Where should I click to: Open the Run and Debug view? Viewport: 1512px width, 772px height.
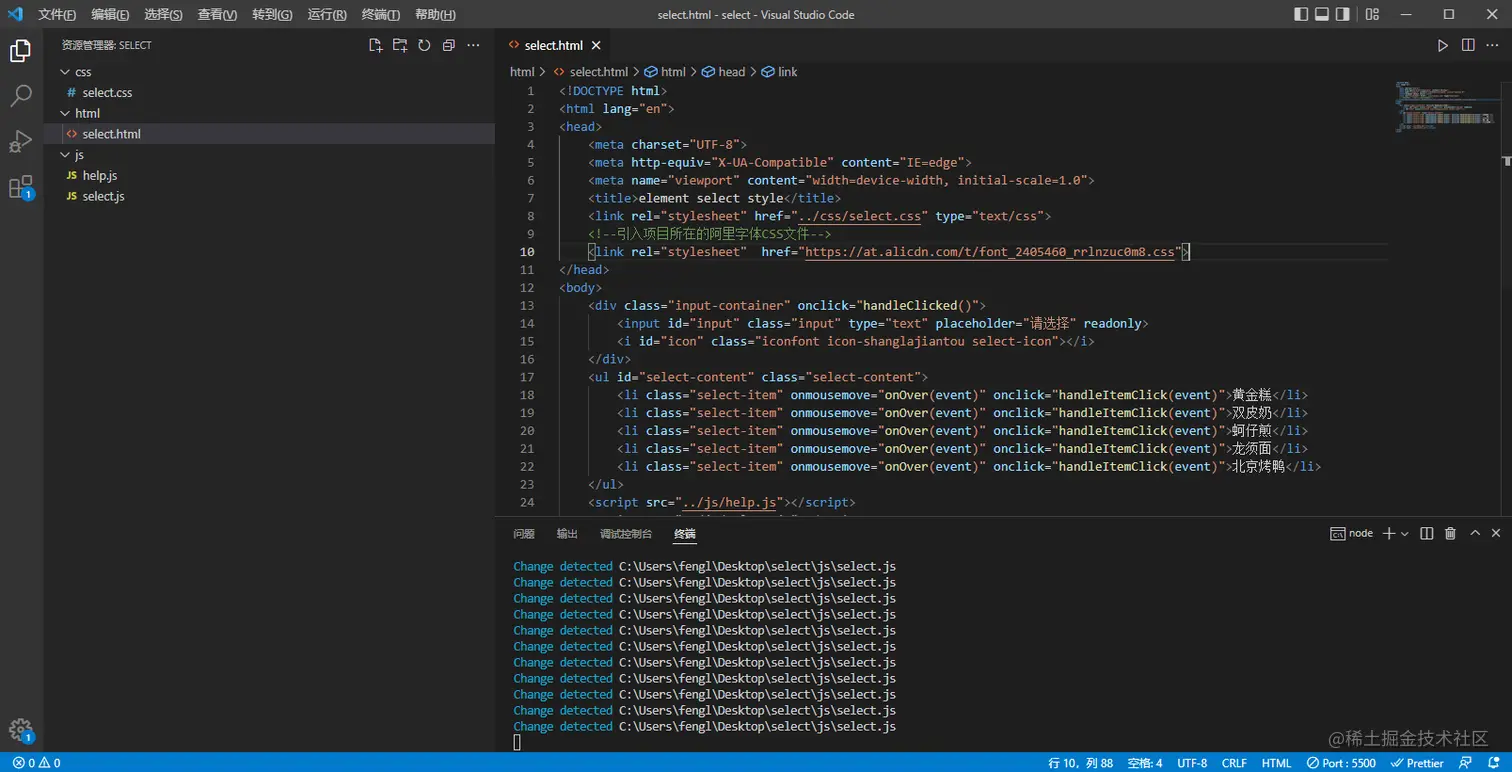21,141
